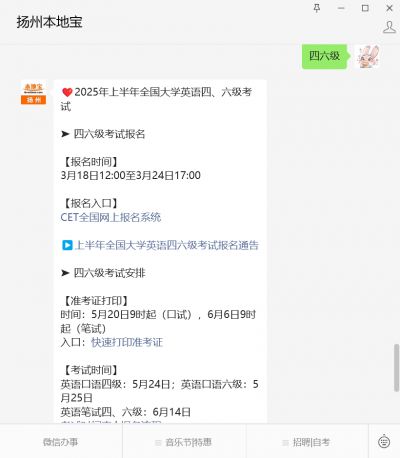Expand the 招聘|自考 menu
This screenshot has height=458, width=400.
[x=306, y=442]
